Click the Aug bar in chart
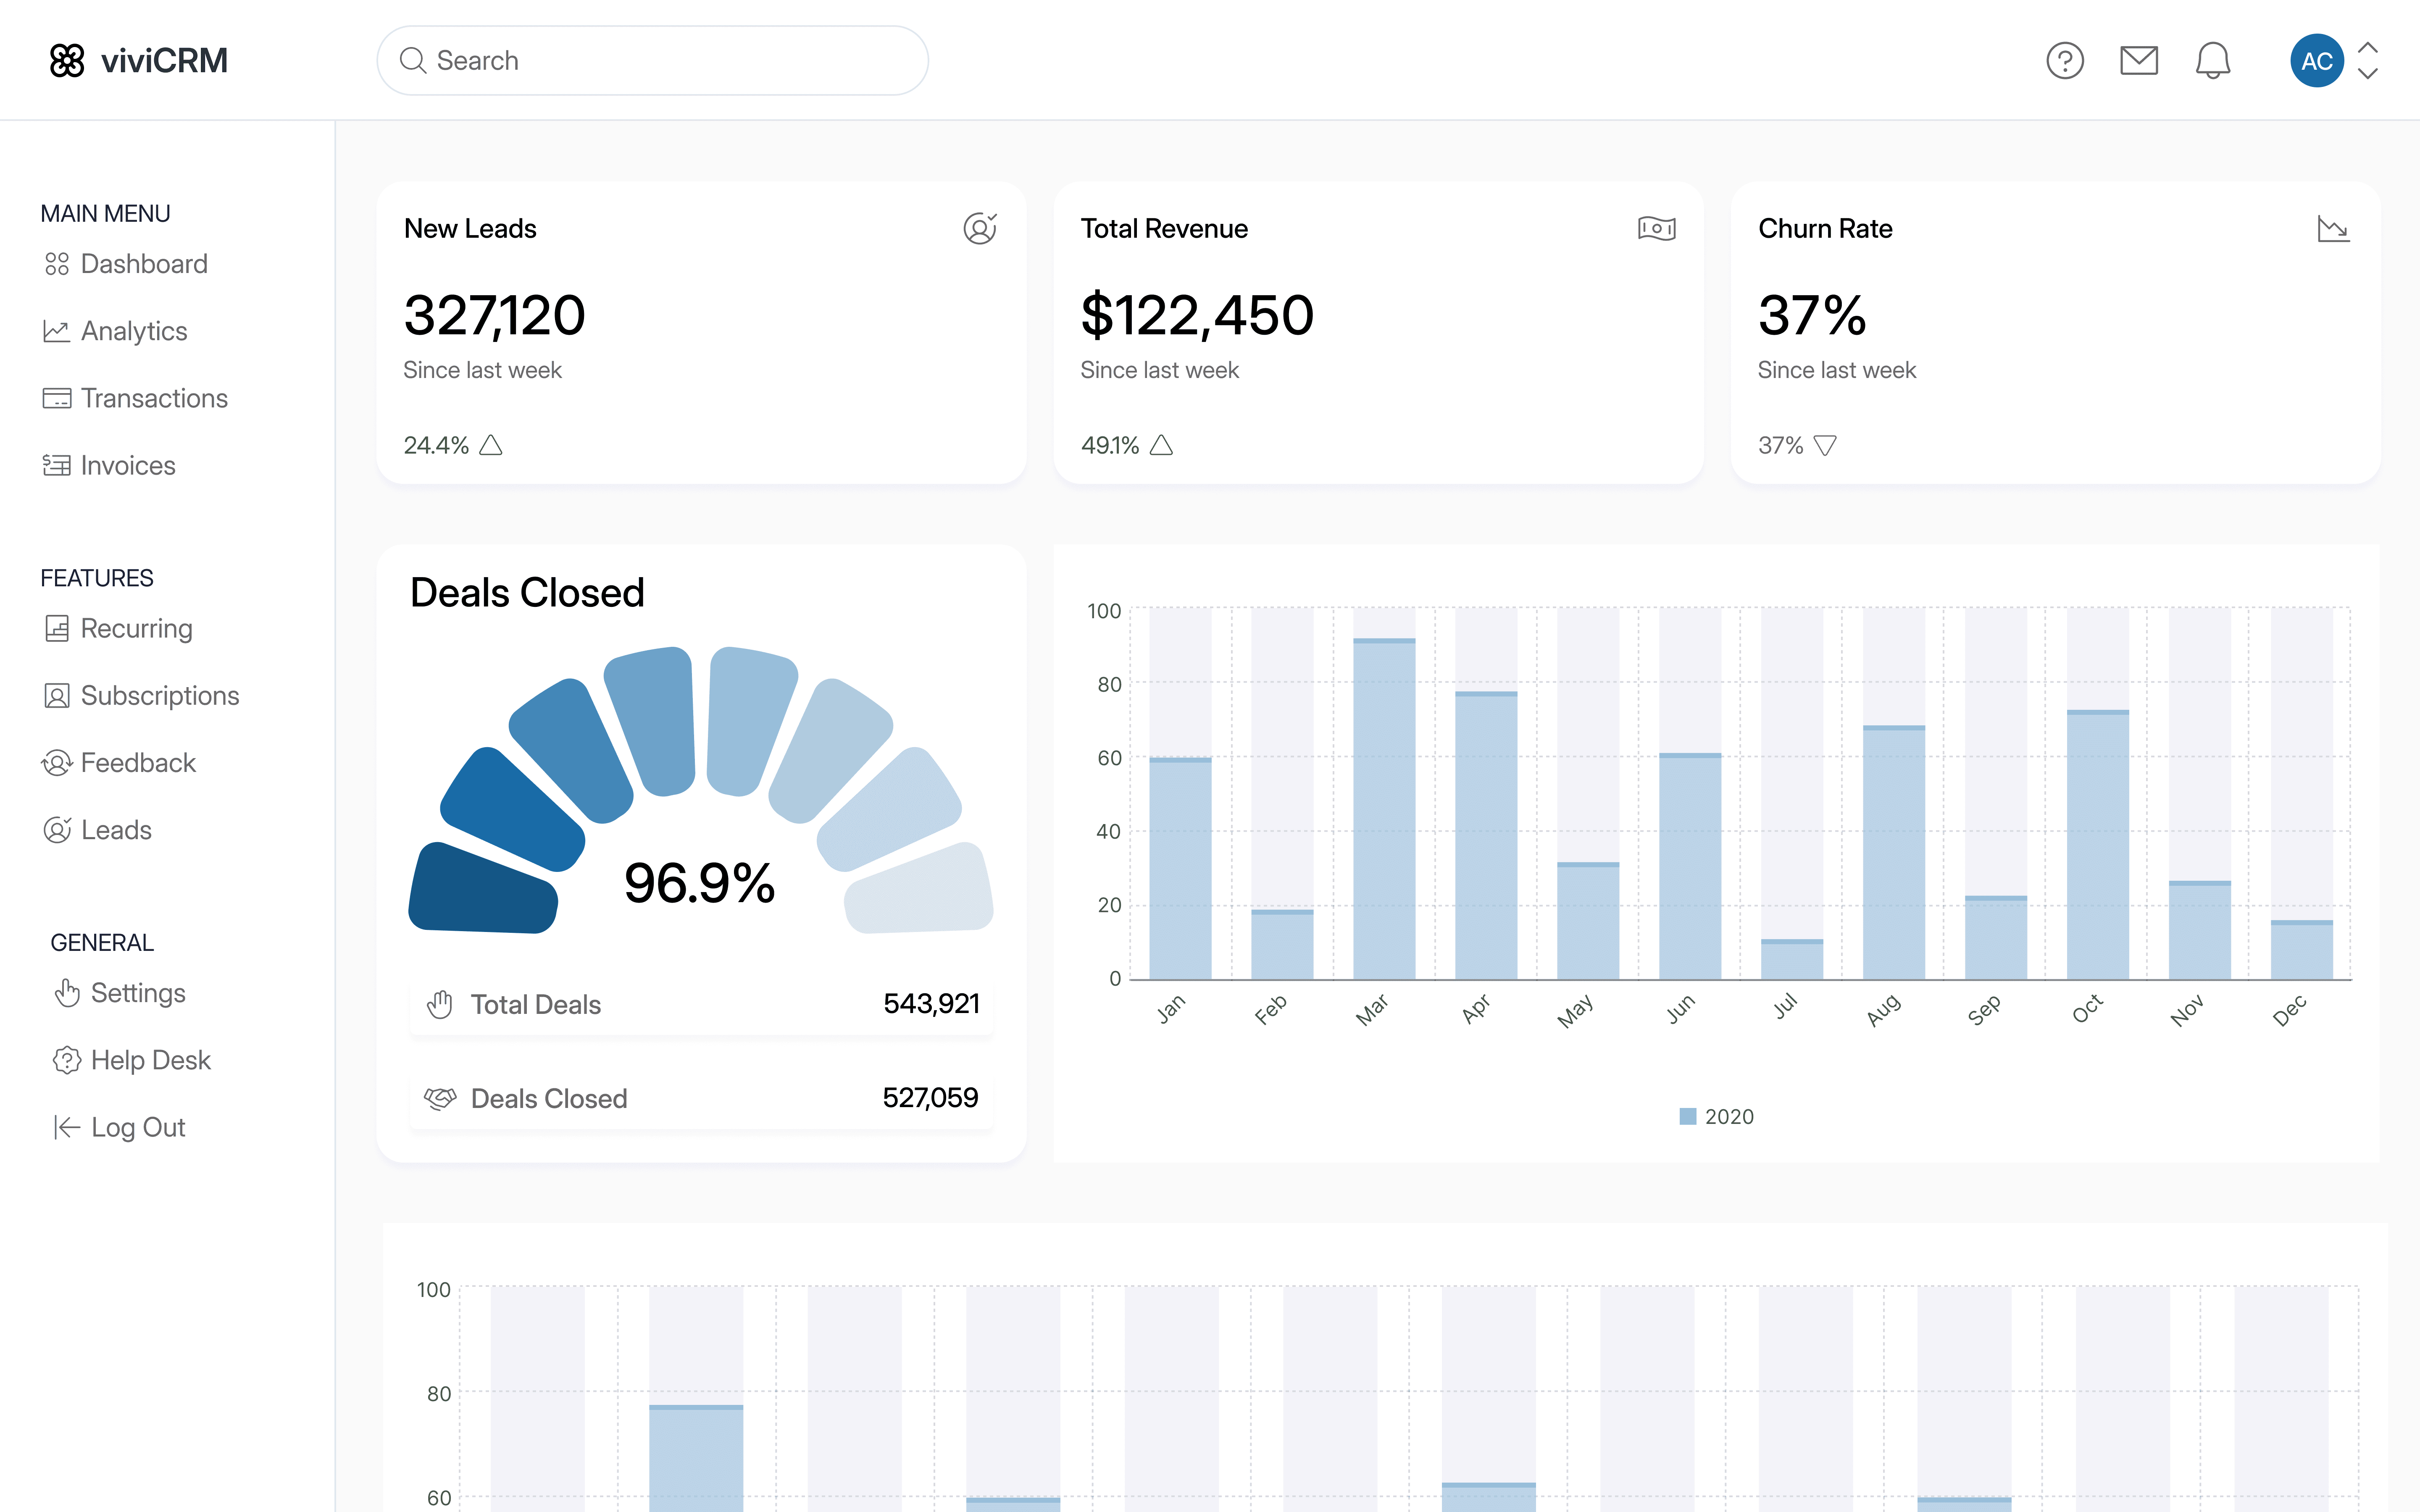2420x1512 pixels. (1893, 852)
